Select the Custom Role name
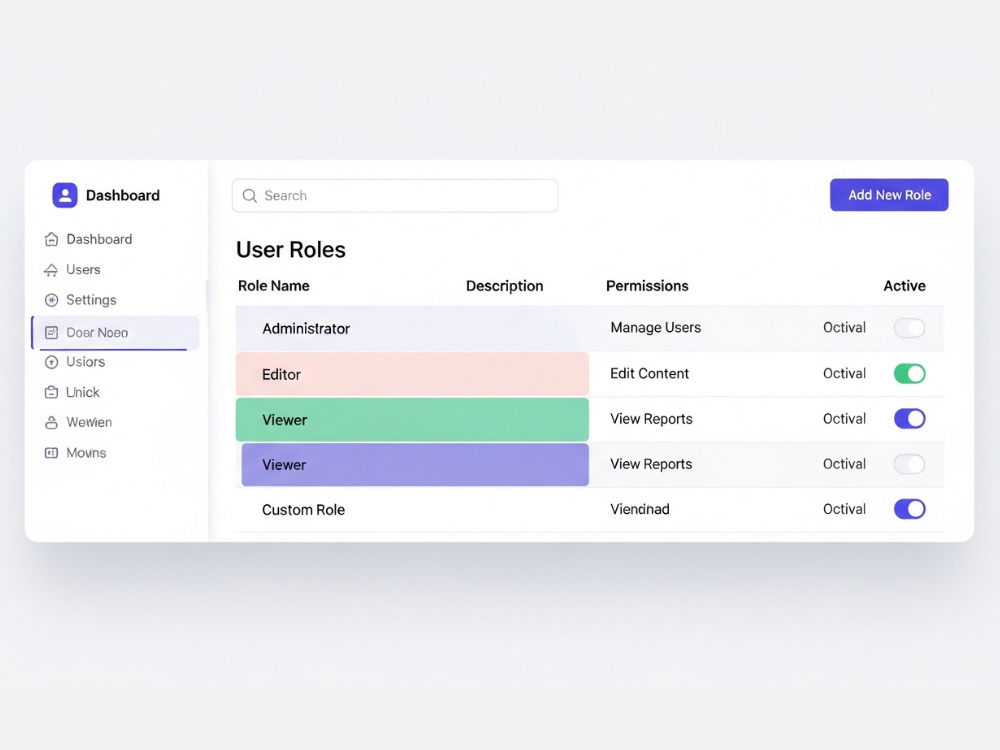Viewport: 1000px width, 750px height. (x=304, y=510)
